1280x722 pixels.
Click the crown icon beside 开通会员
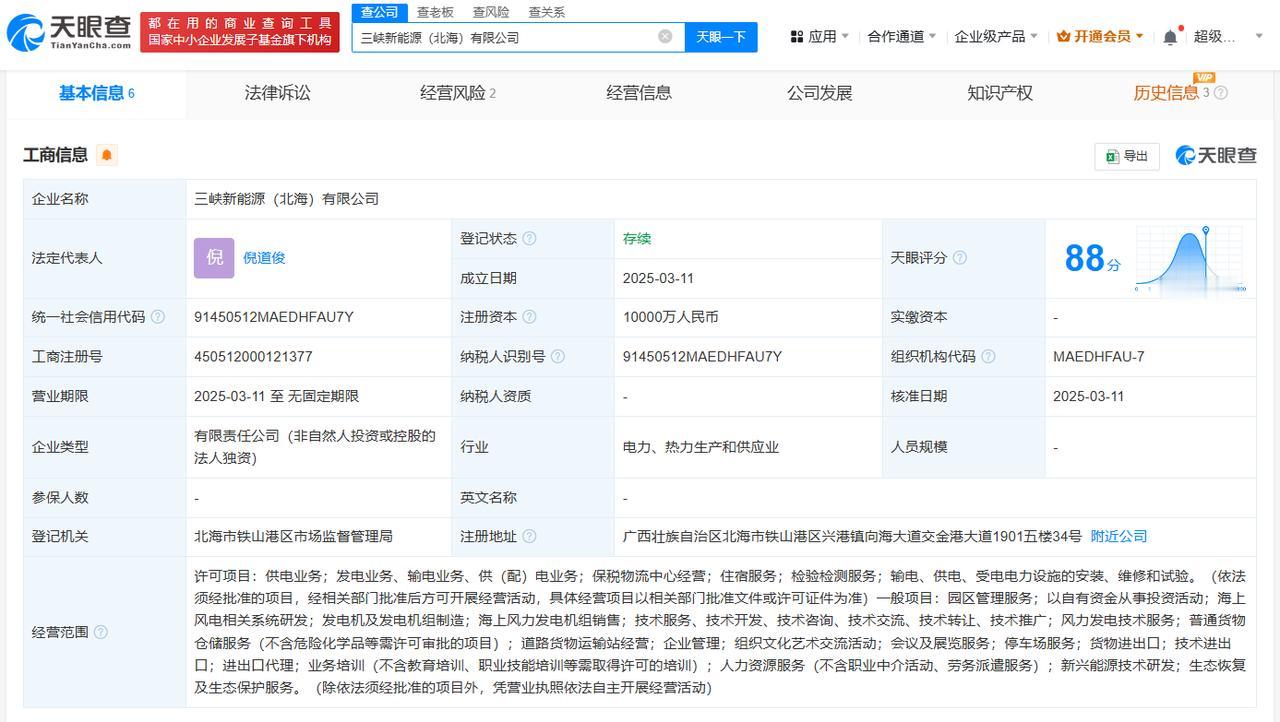(x=1063, y=37)
